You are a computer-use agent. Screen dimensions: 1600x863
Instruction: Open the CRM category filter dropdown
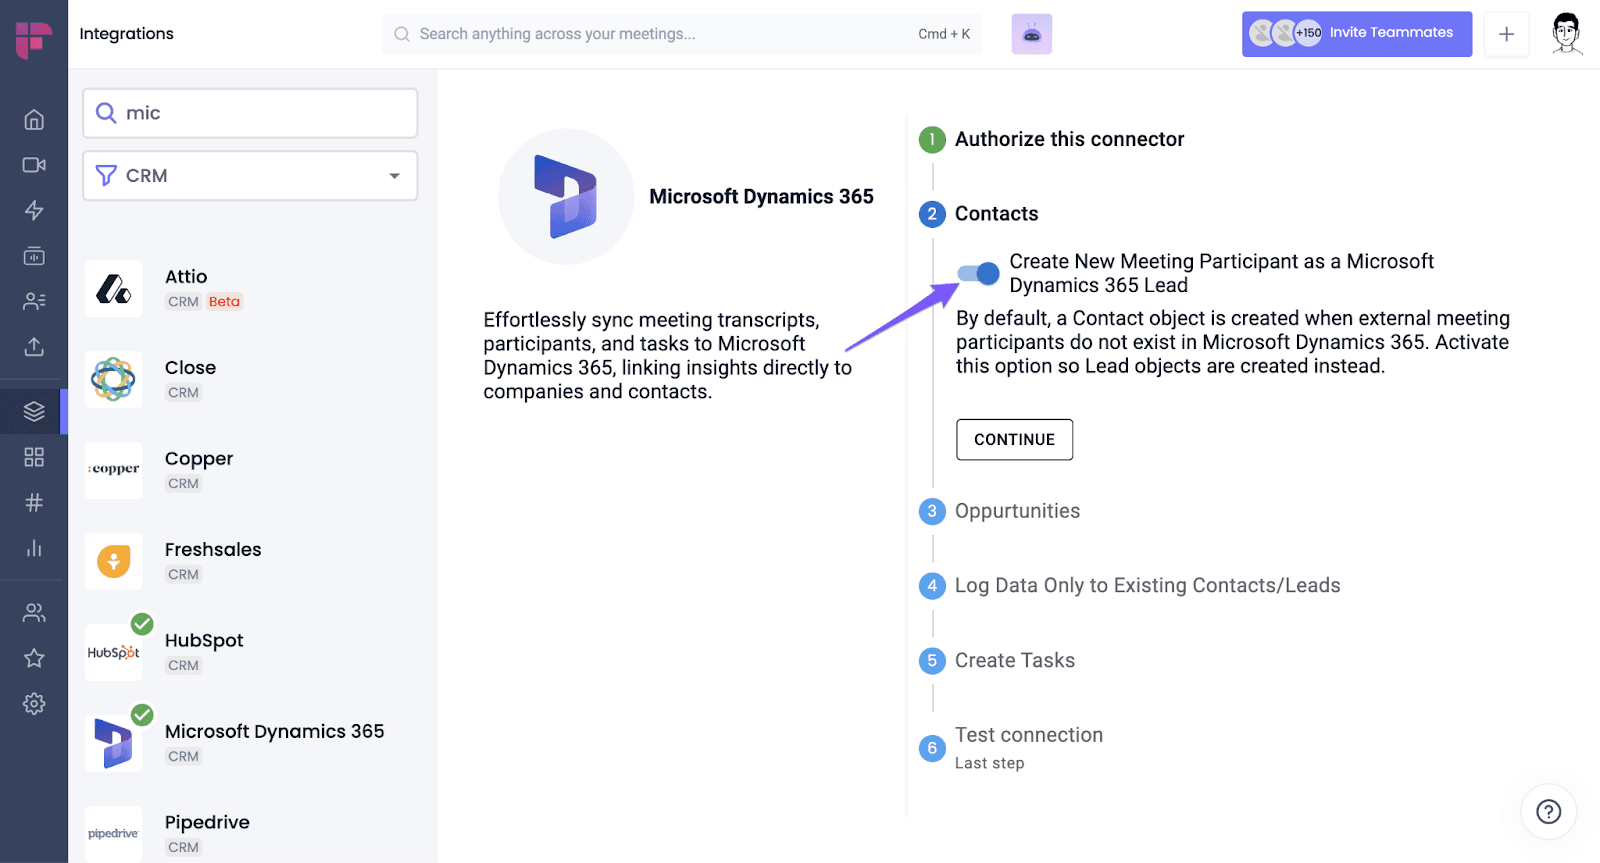click(250, 176)
